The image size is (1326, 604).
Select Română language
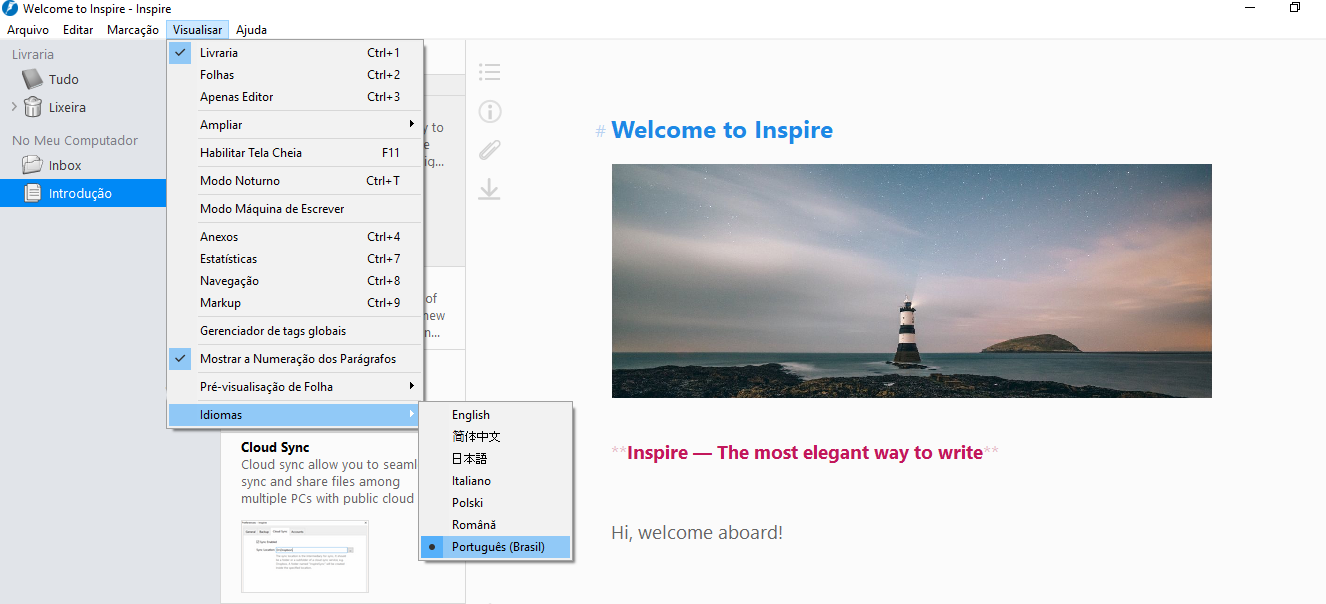496,525
